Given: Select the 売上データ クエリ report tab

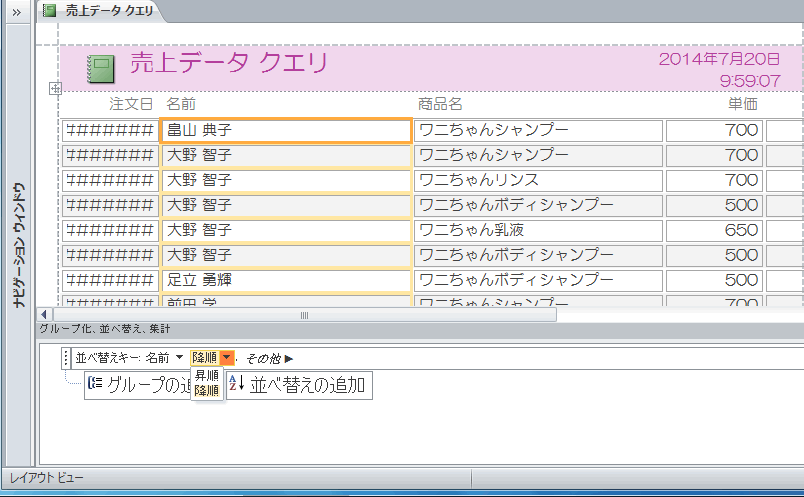Looking at the screenshot, I should coord(100,11).
